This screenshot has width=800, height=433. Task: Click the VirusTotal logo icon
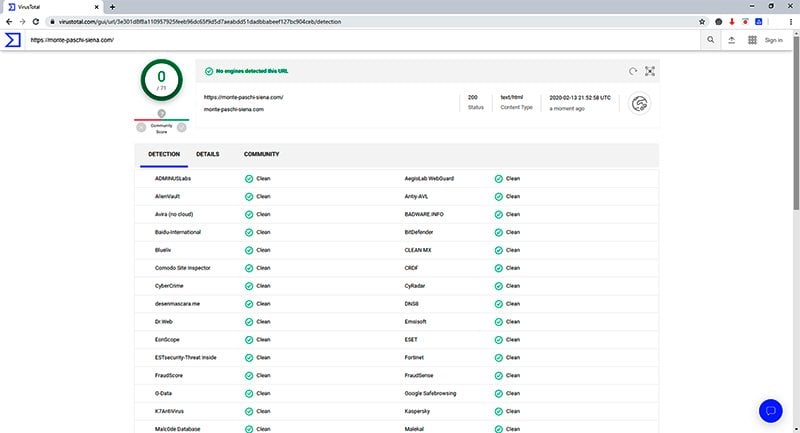pyautogui.click(x=13, y=40)
